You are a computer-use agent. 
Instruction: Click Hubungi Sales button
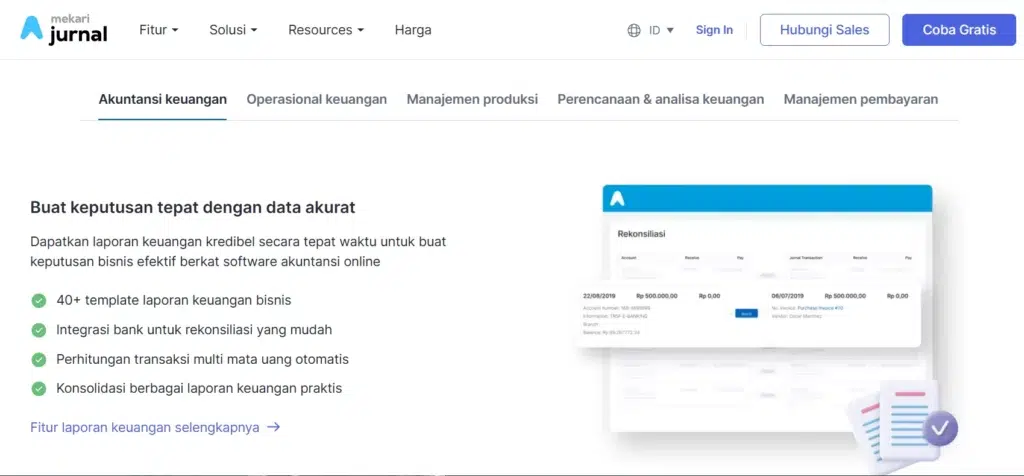coord(824,30)
